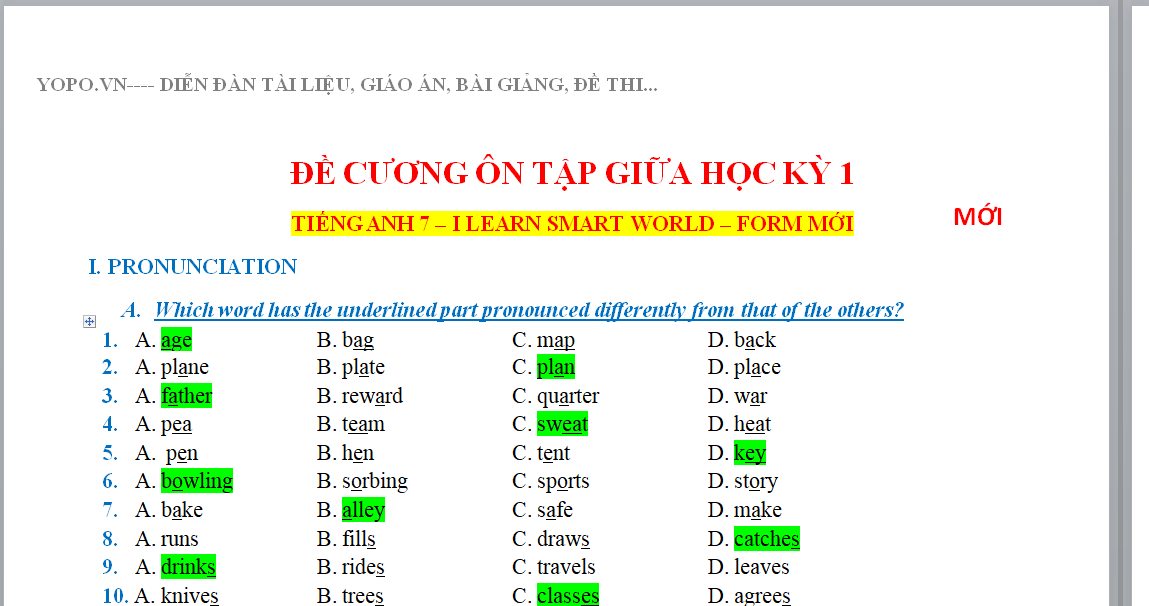Click the yellow-highlighted TIẾNG ANH 7 subtitle
This screenshot has width=1149, height=606.
click(572, 223)
